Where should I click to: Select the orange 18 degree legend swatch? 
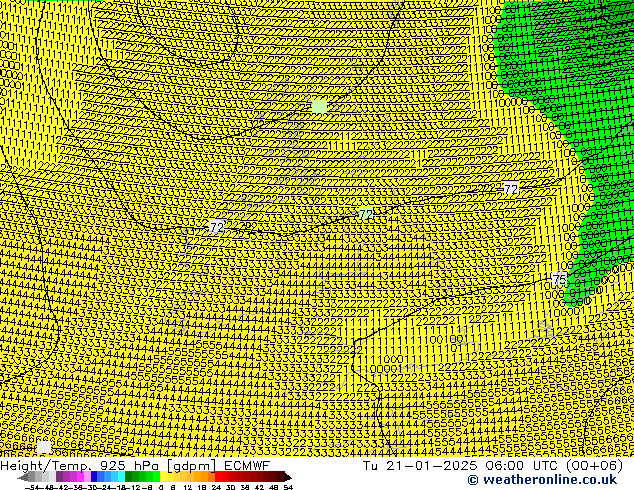tap(205, 476)
